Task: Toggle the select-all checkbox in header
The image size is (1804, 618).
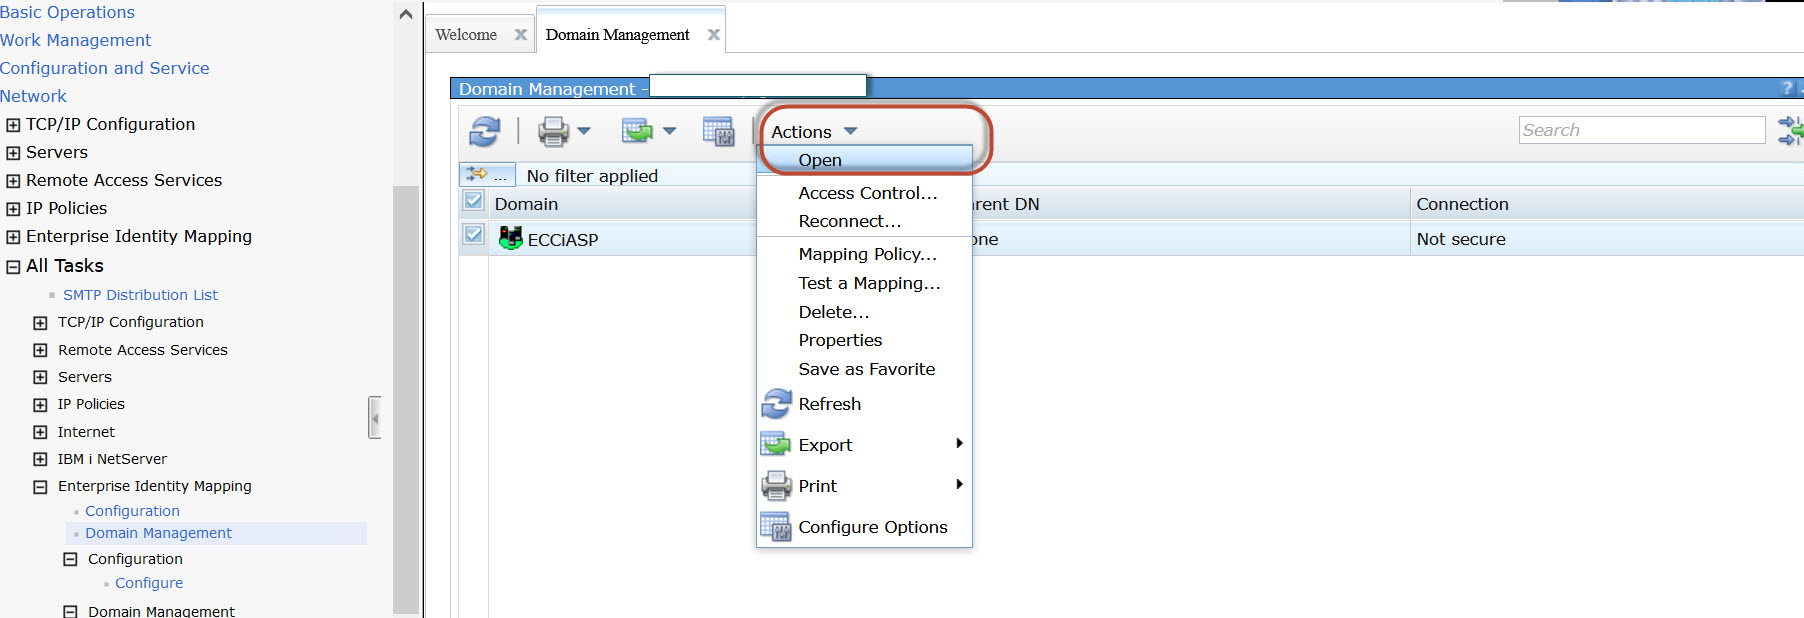Action: (x=473, y=201)
